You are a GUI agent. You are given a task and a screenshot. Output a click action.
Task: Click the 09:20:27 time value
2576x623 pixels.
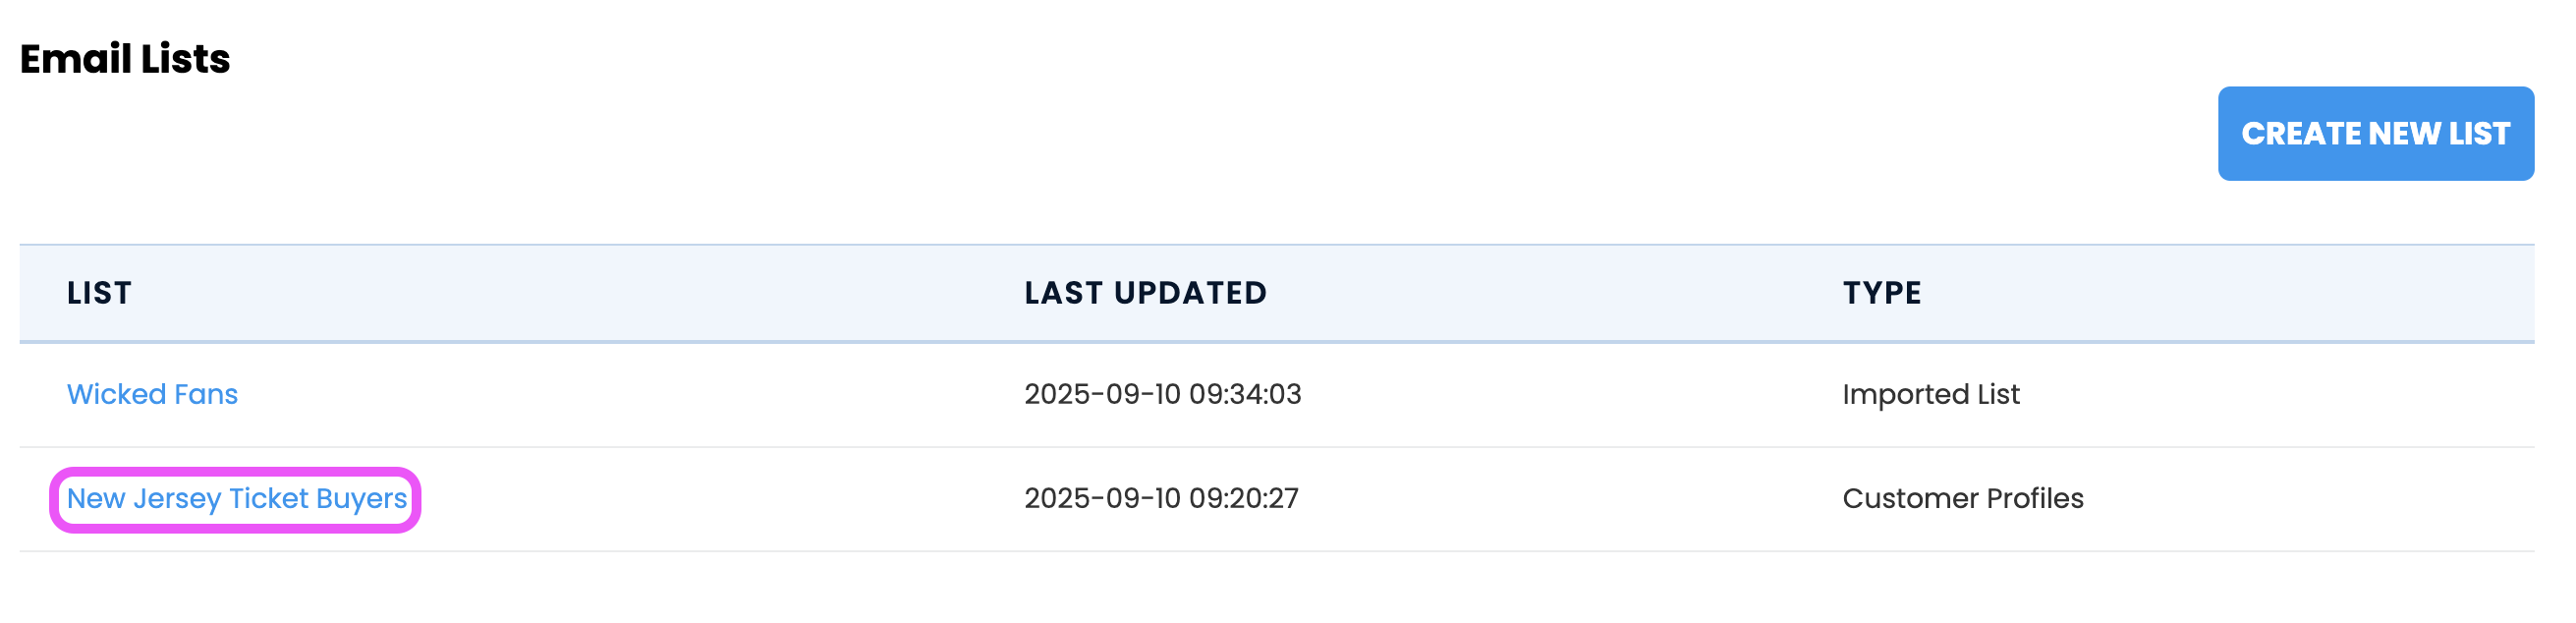1243,498
